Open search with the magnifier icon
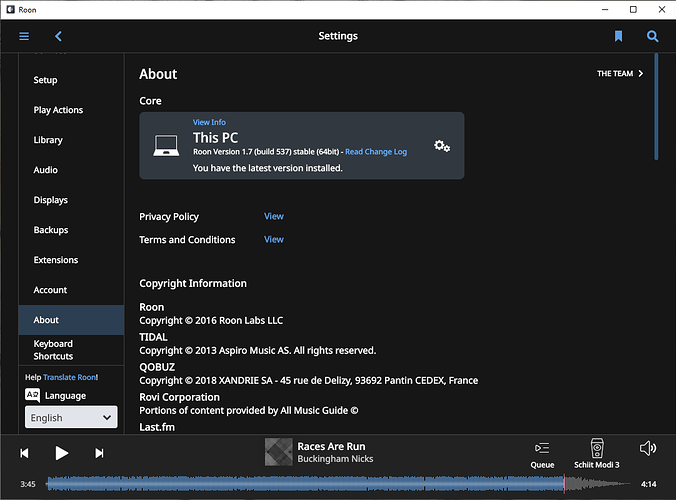The image size is (676, 500). click(652, 36)
